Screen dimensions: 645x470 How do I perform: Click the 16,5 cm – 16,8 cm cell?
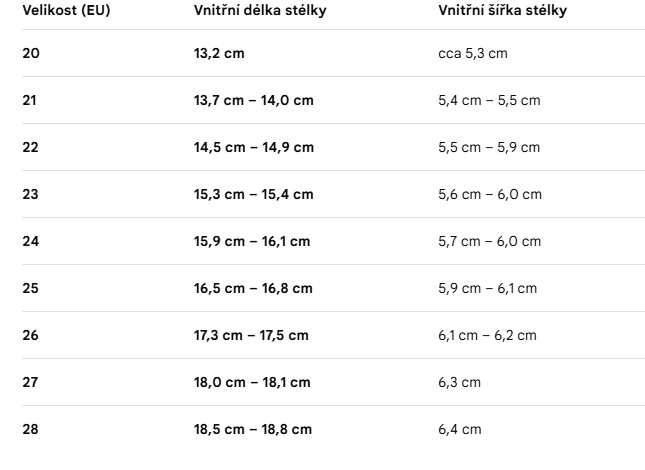(253, 288)
